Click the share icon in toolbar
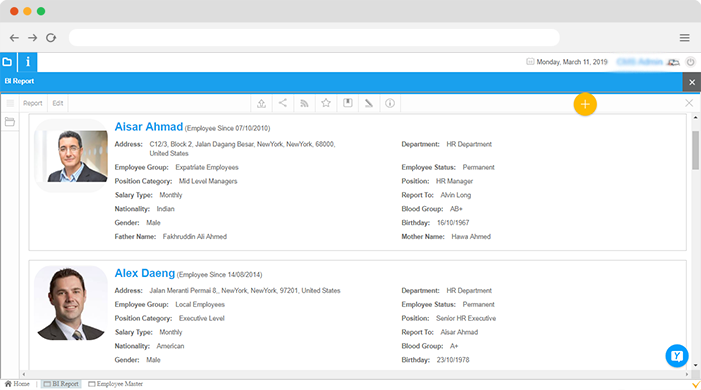 point(283,103)
